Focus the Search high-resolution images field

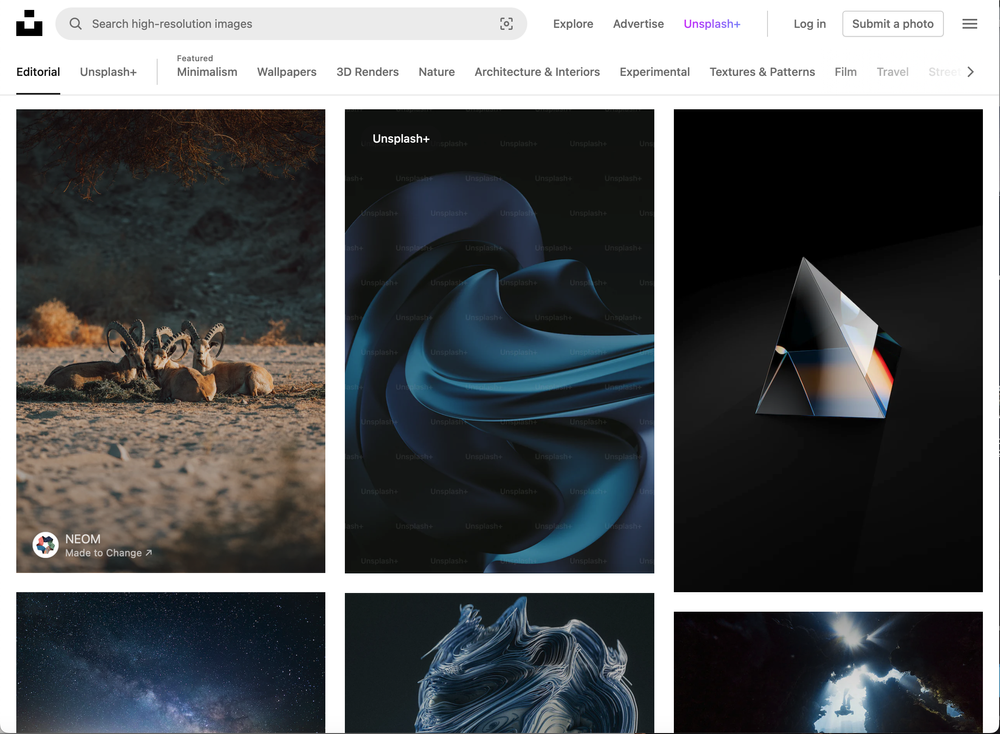click(291, 24)
